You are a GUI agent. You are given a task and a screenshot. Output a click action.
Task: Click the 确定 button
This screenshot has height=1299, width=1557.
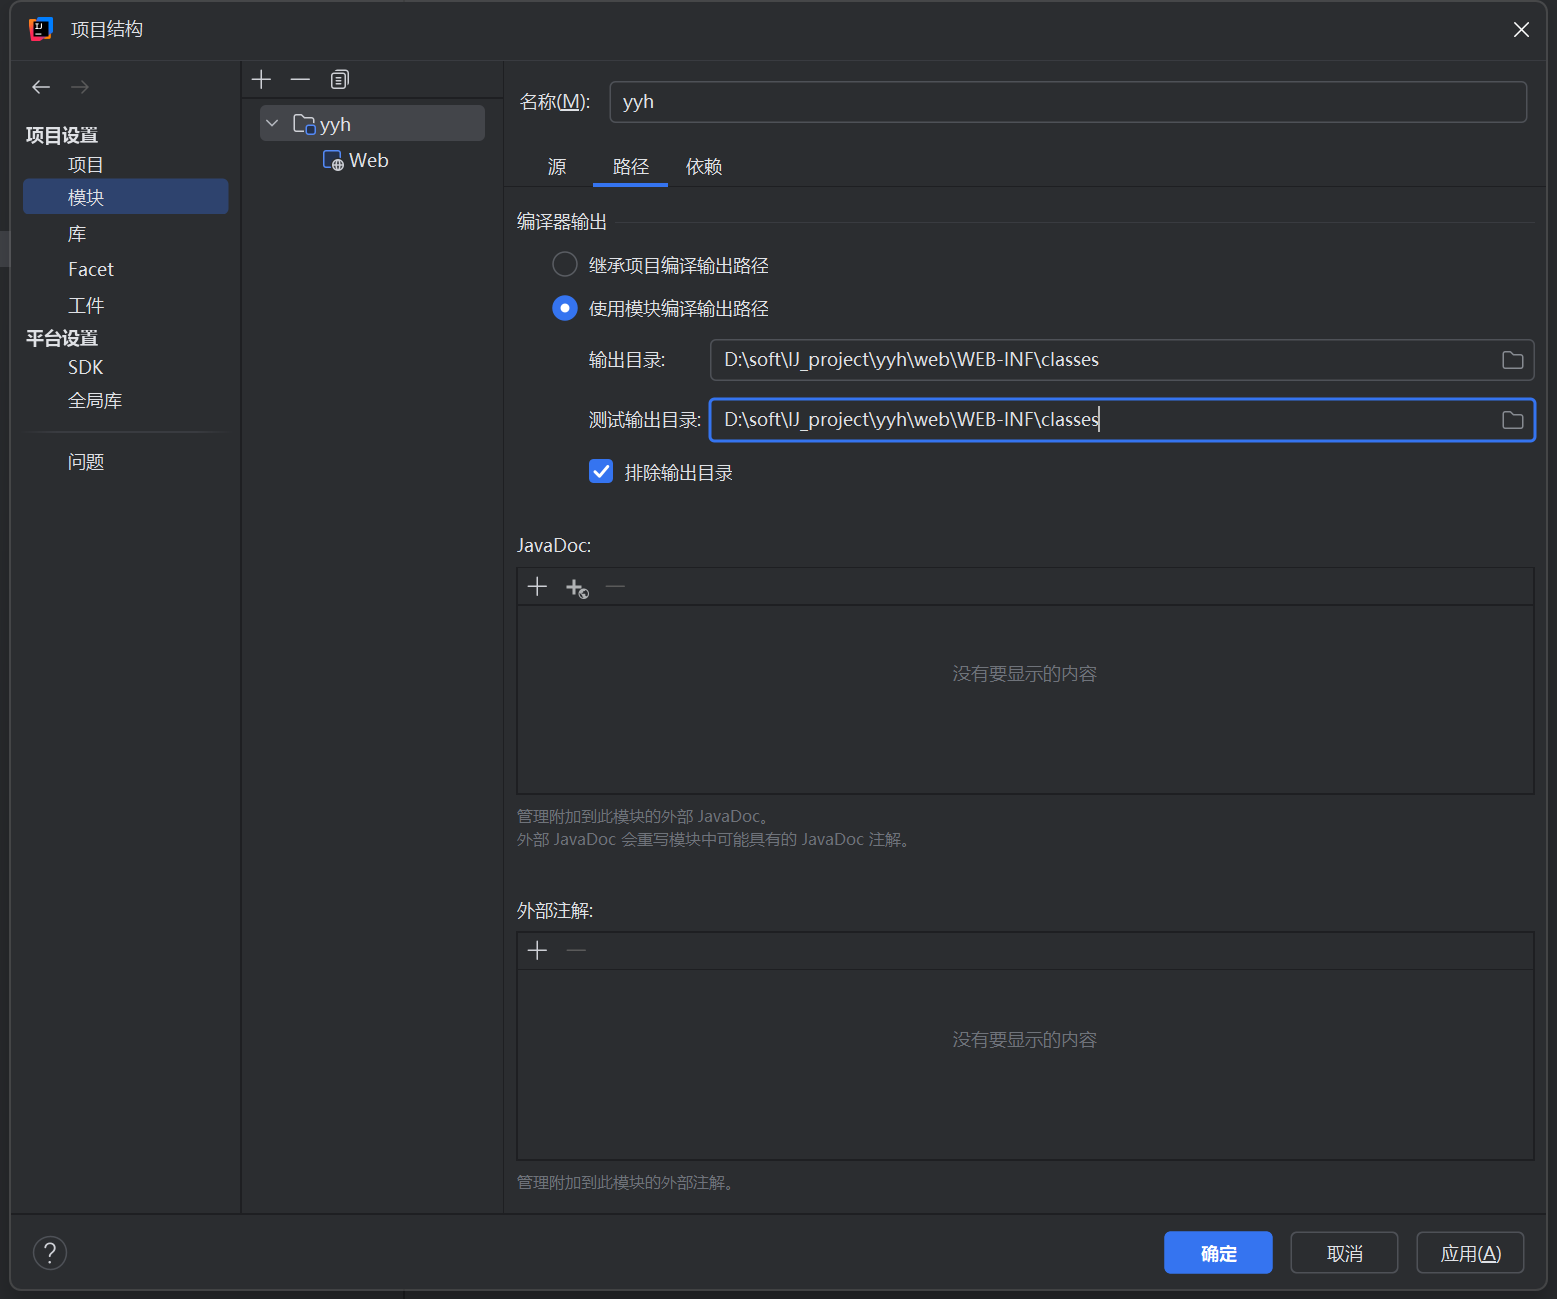1218,1252
